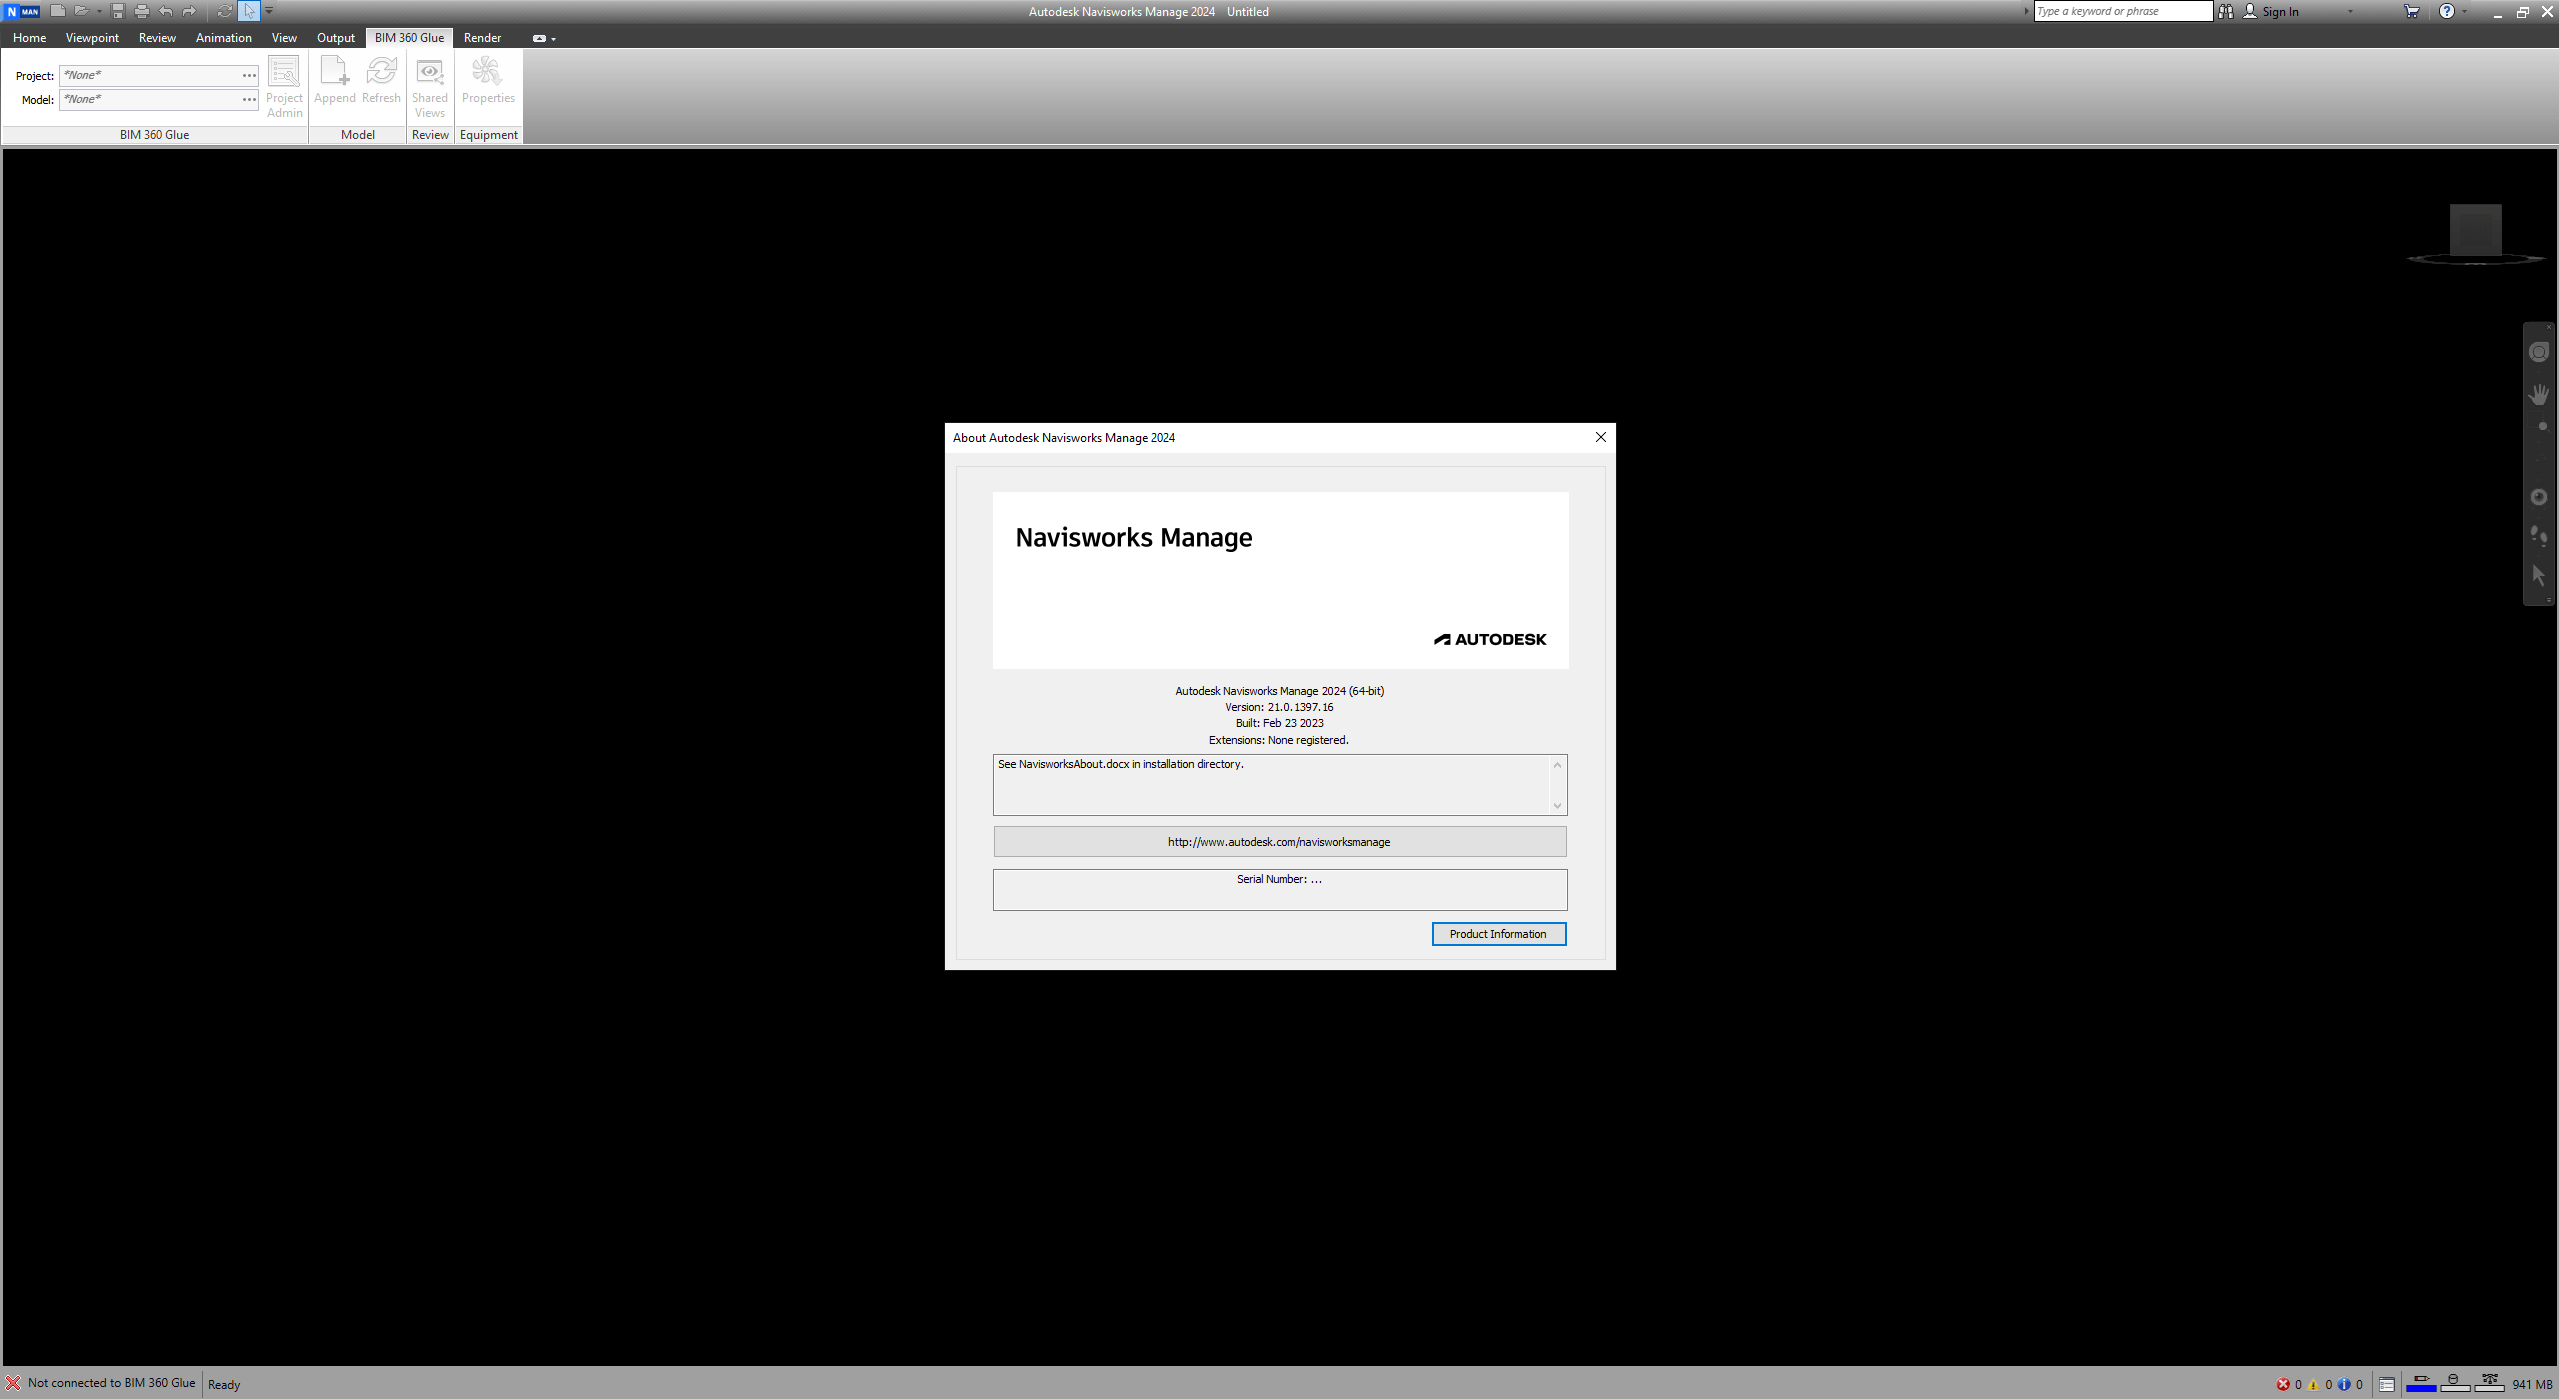Expand the Help dropdown arrow

coord(2464,11)
